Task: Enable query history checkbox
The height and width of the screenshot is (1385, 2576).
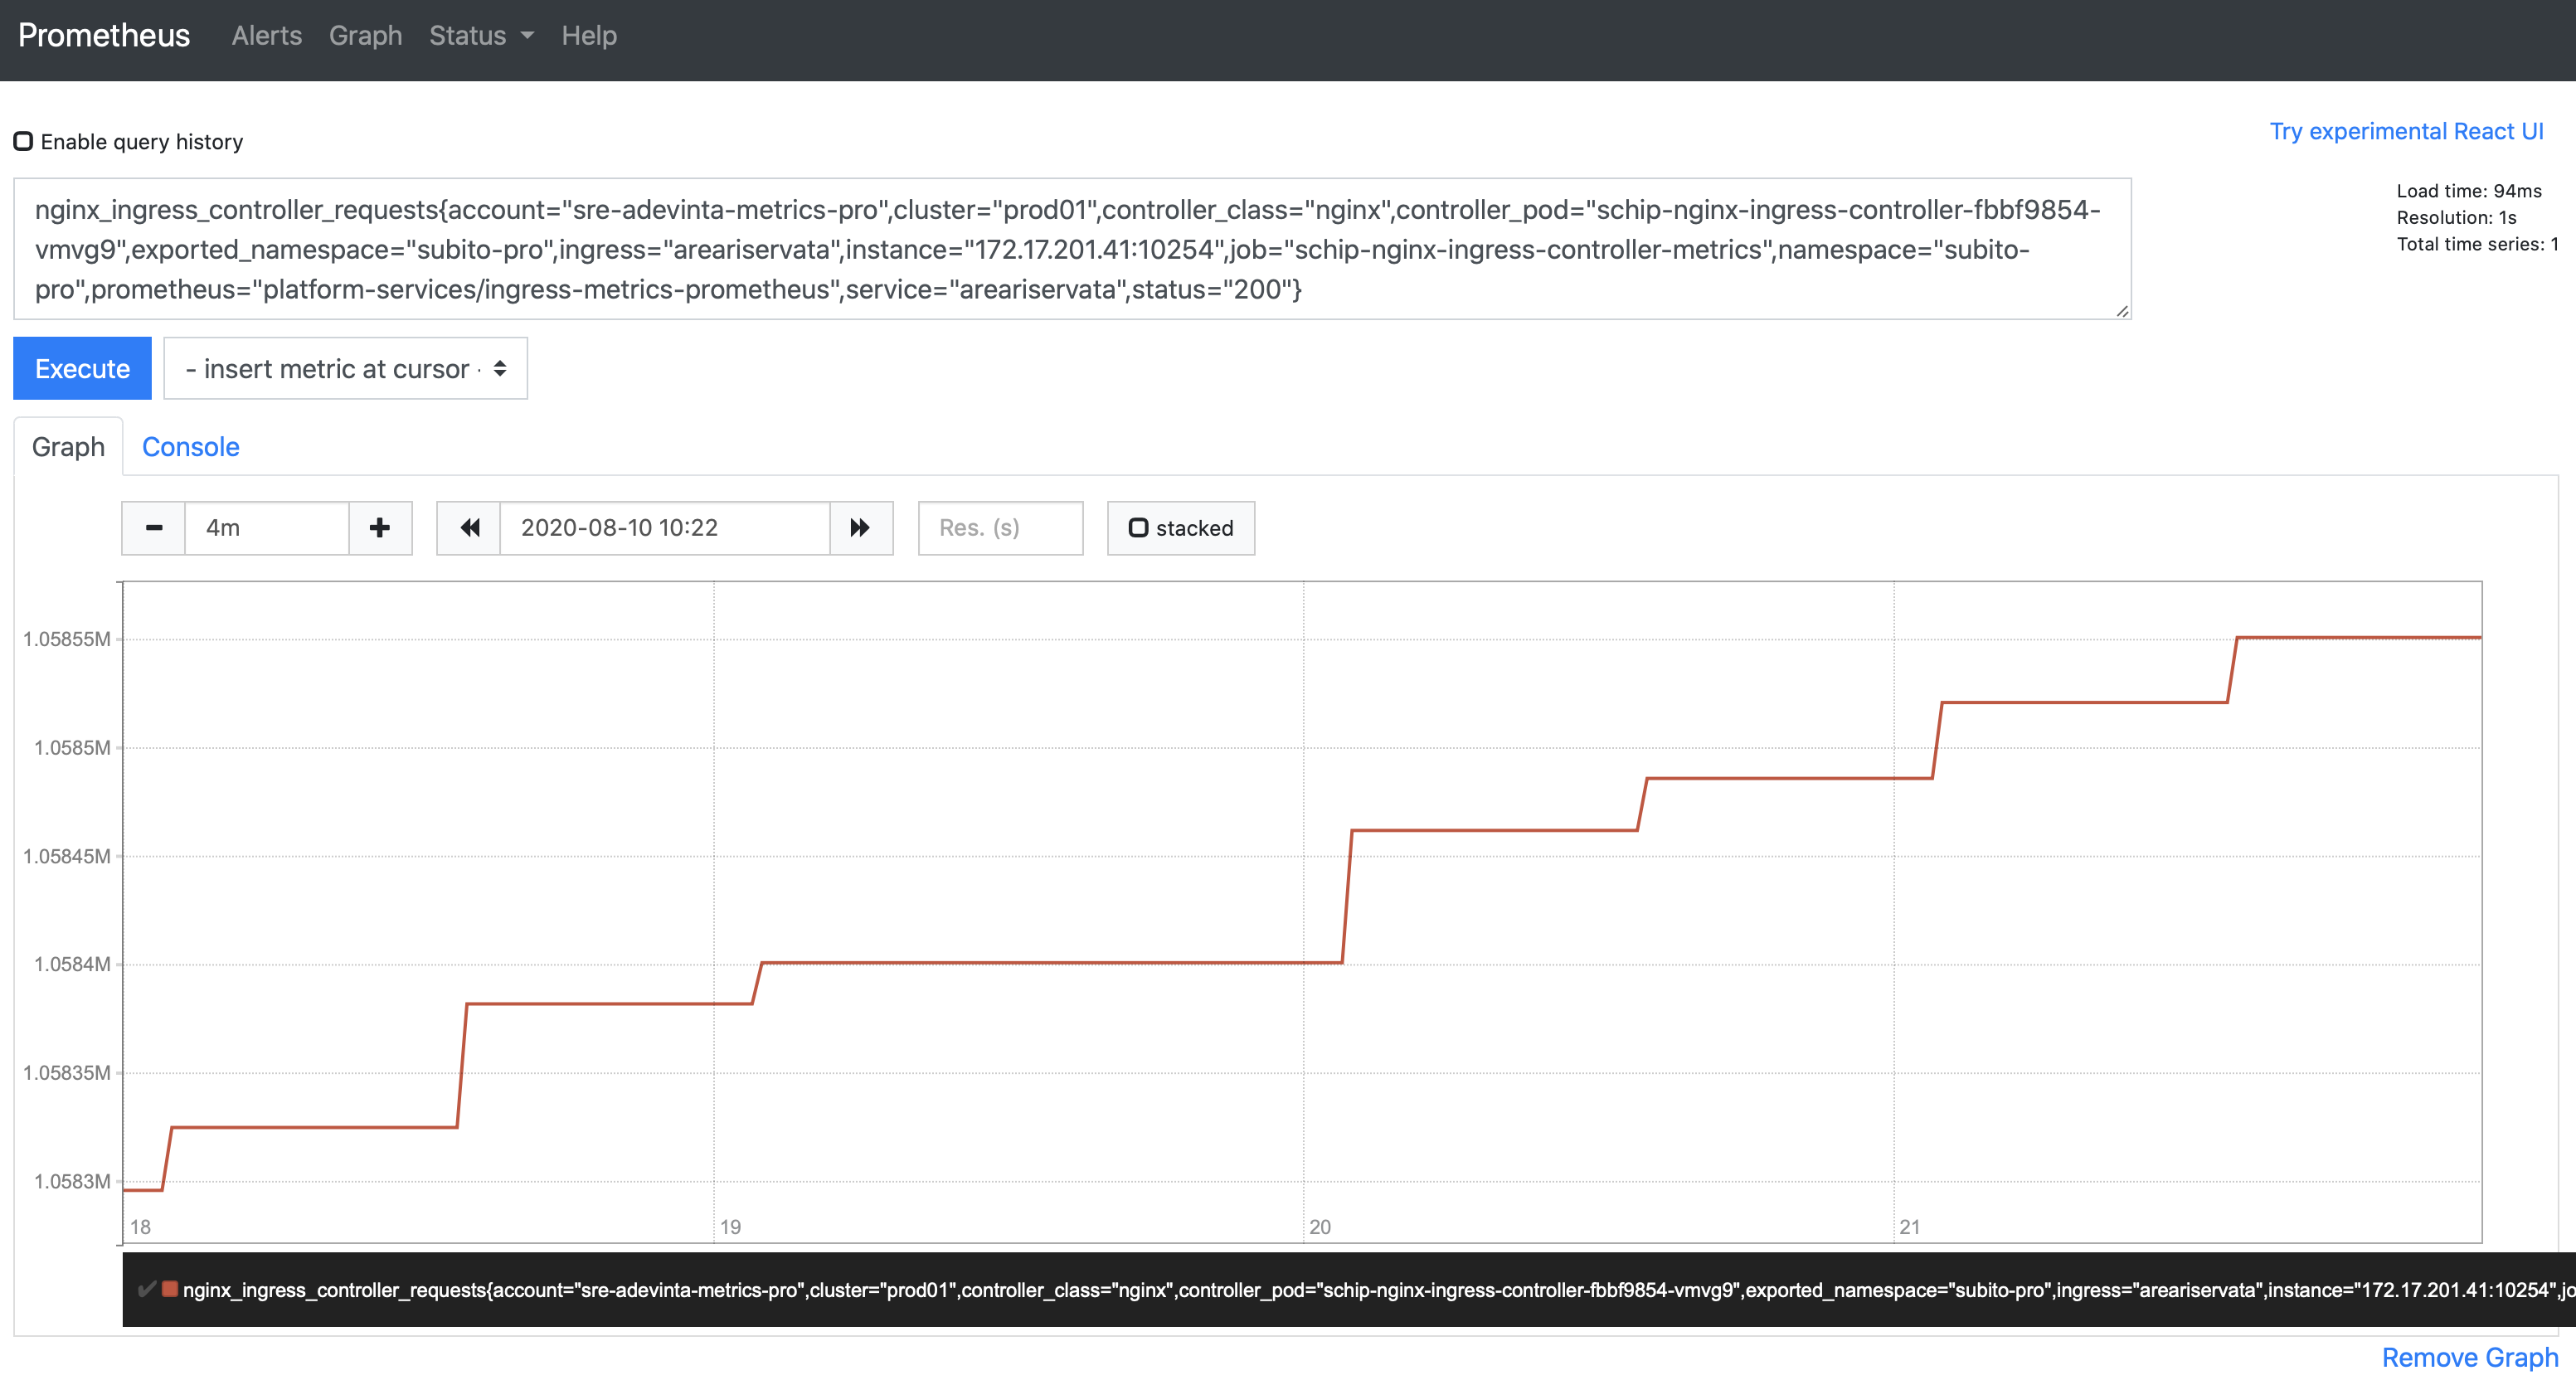Action: coord(23,141)
